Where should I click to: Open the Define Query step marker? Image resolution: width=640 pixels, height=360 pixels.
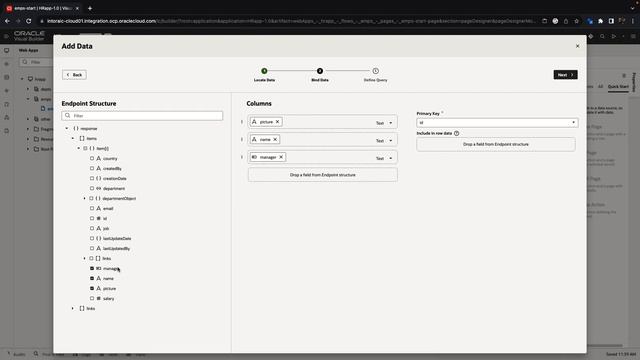coord(375,71)
